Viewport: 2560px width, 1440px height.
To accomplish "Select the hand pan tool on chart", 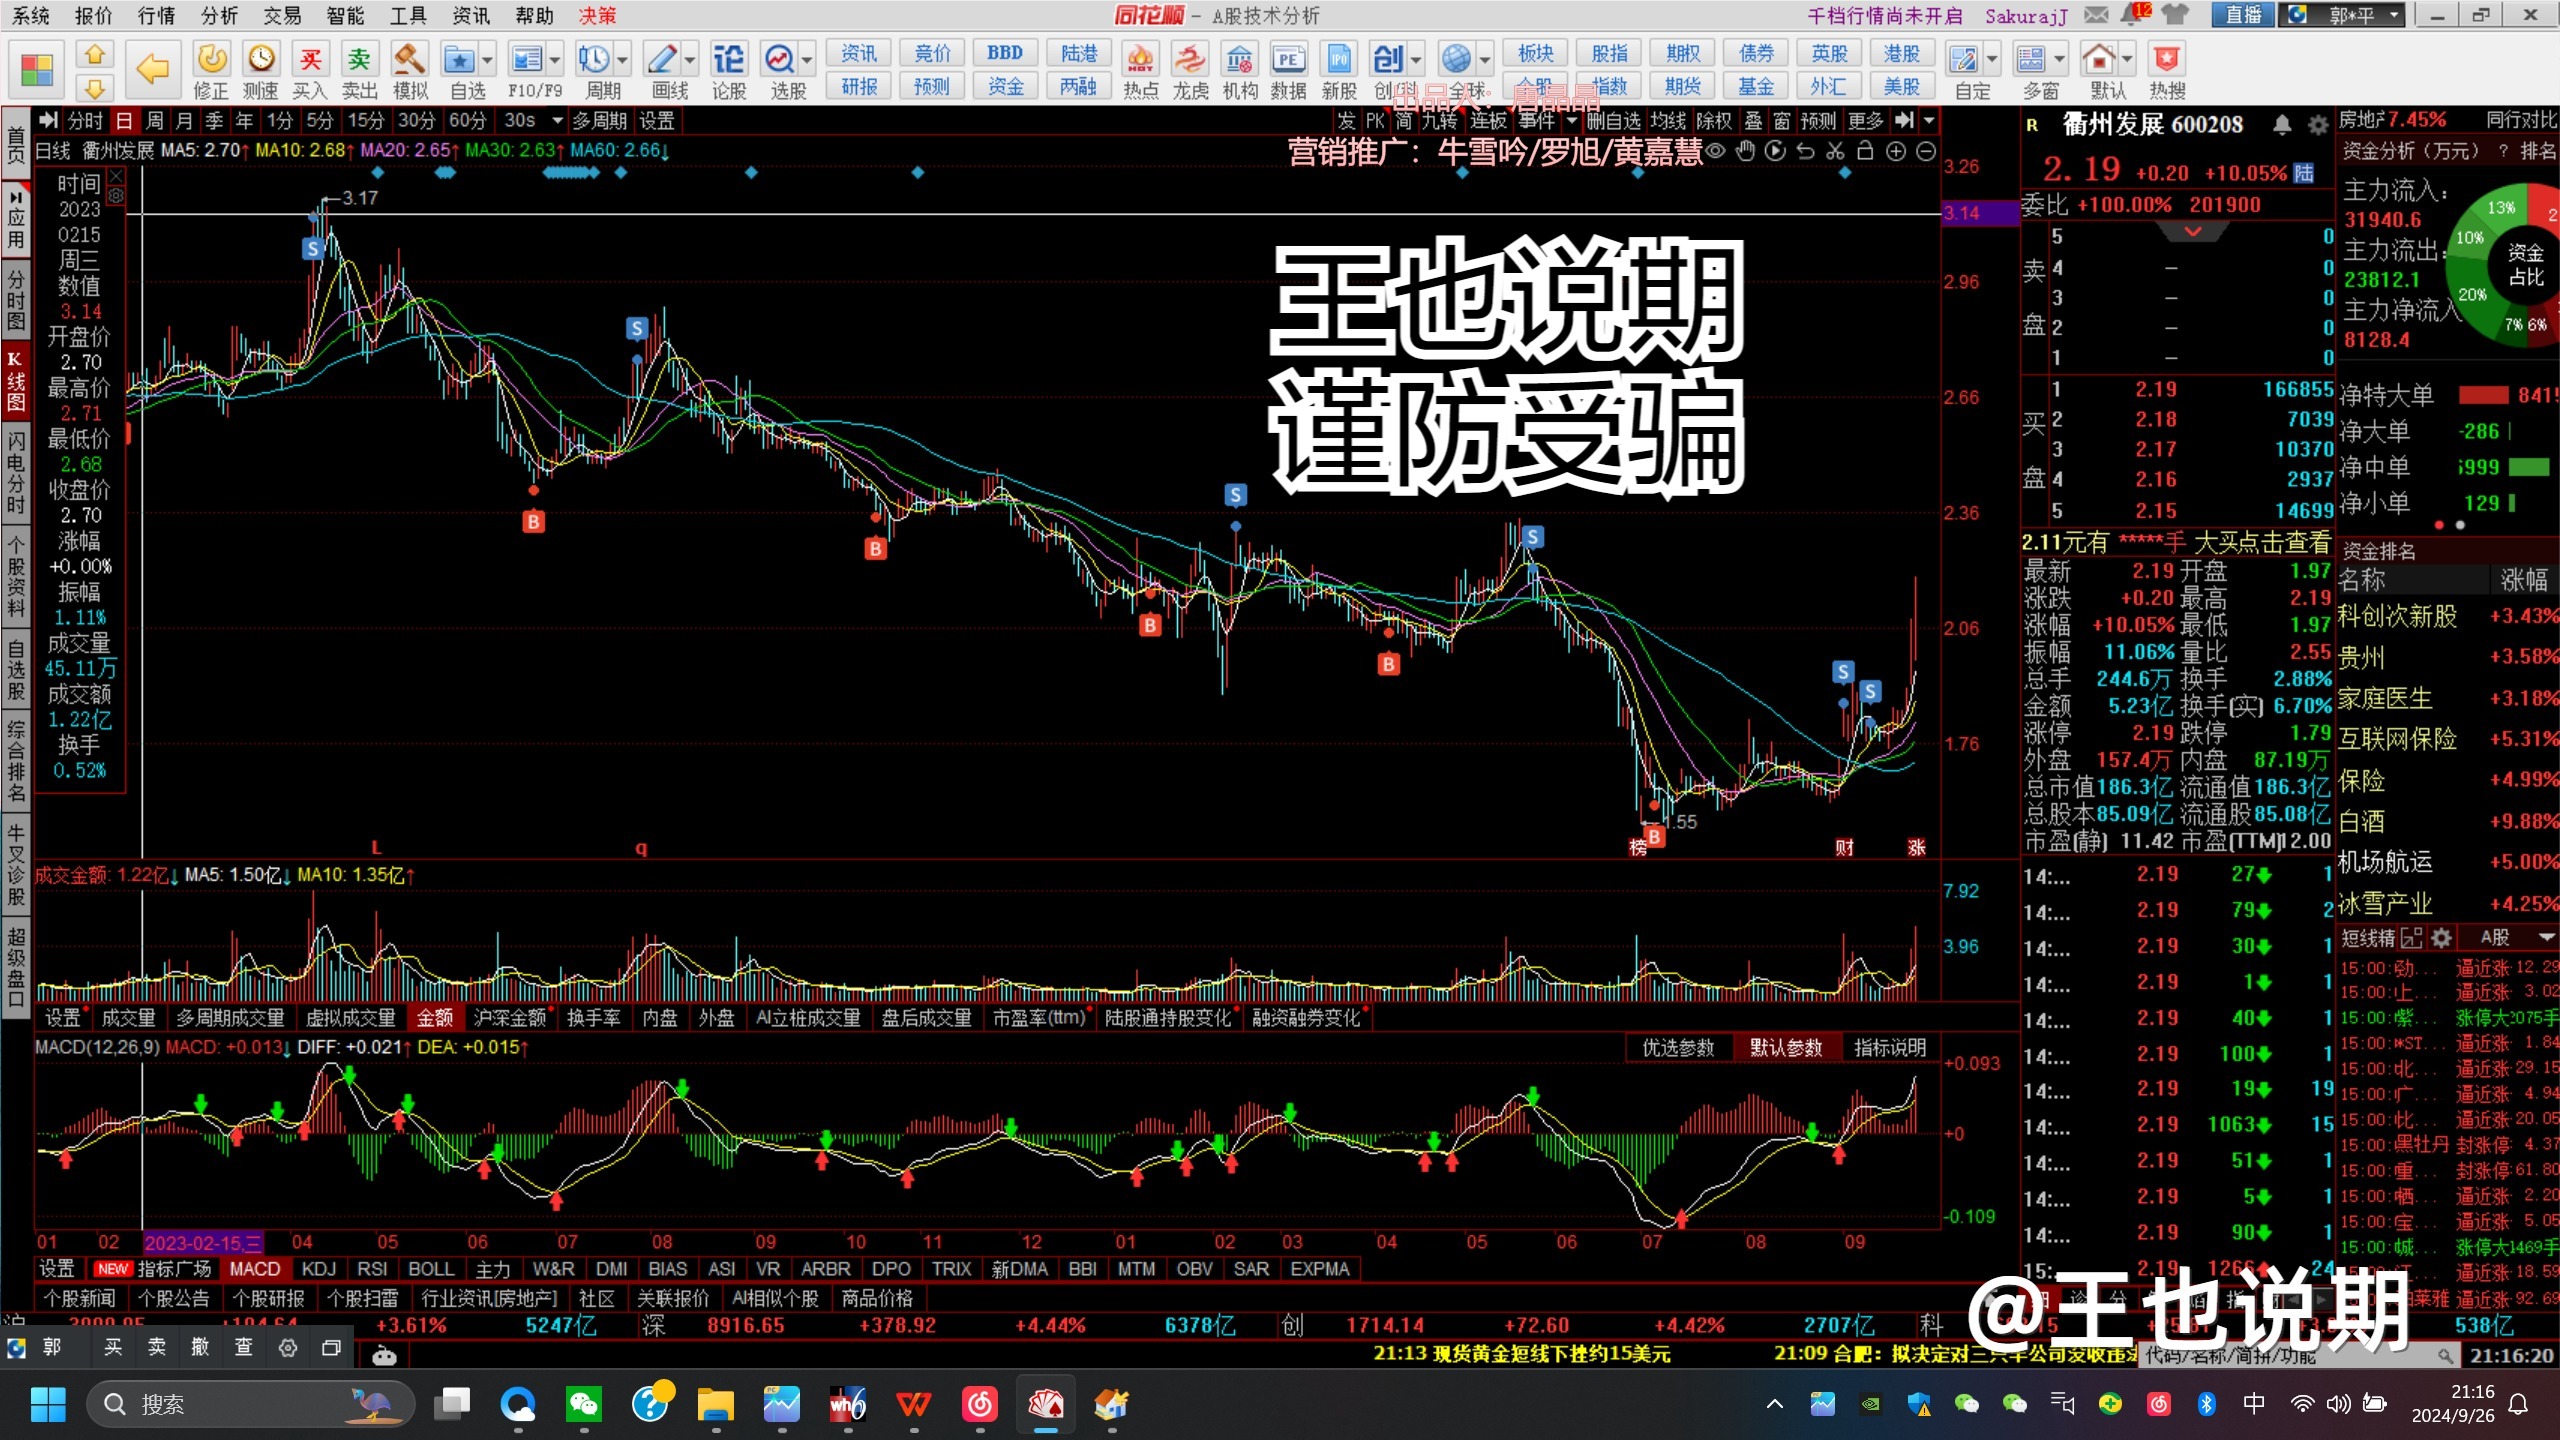I will pyautogui.click(x=1745, y=151).
